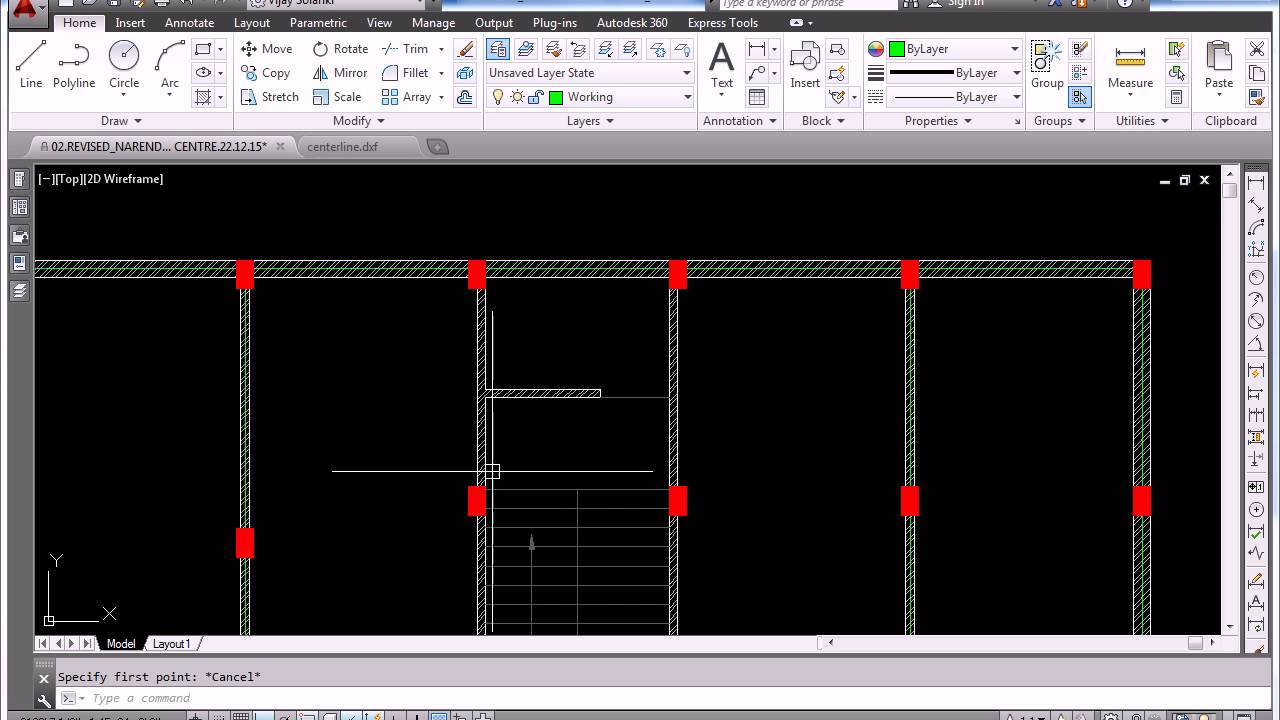1280x720 pixels.
Task: Toggle lock icon for Working layer
Action: 535,96
